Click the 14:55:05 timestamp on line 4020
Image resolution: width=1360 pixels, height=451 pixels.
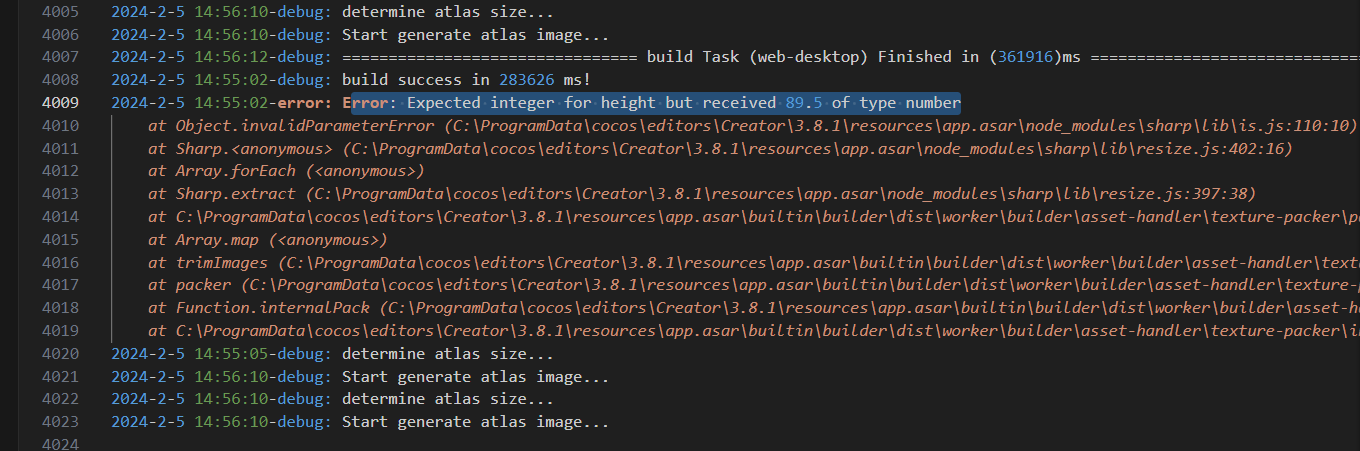(x=228, y=353)
